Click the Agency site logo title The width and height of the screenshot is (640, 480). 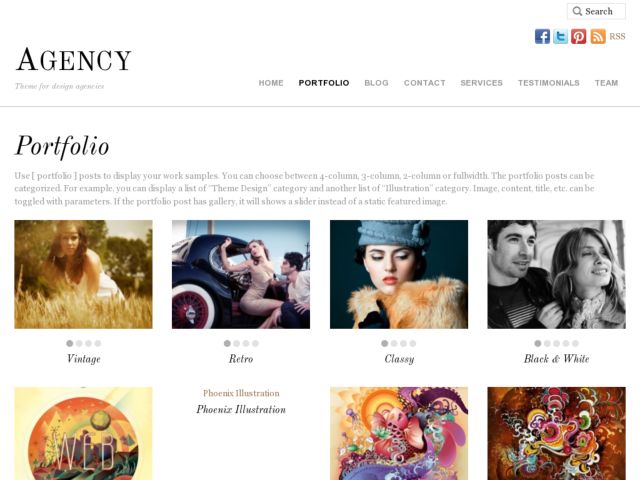[73, 60]
